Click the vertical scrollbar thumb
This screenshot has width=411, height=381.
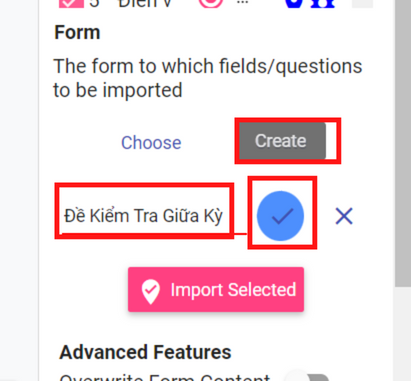403,143
